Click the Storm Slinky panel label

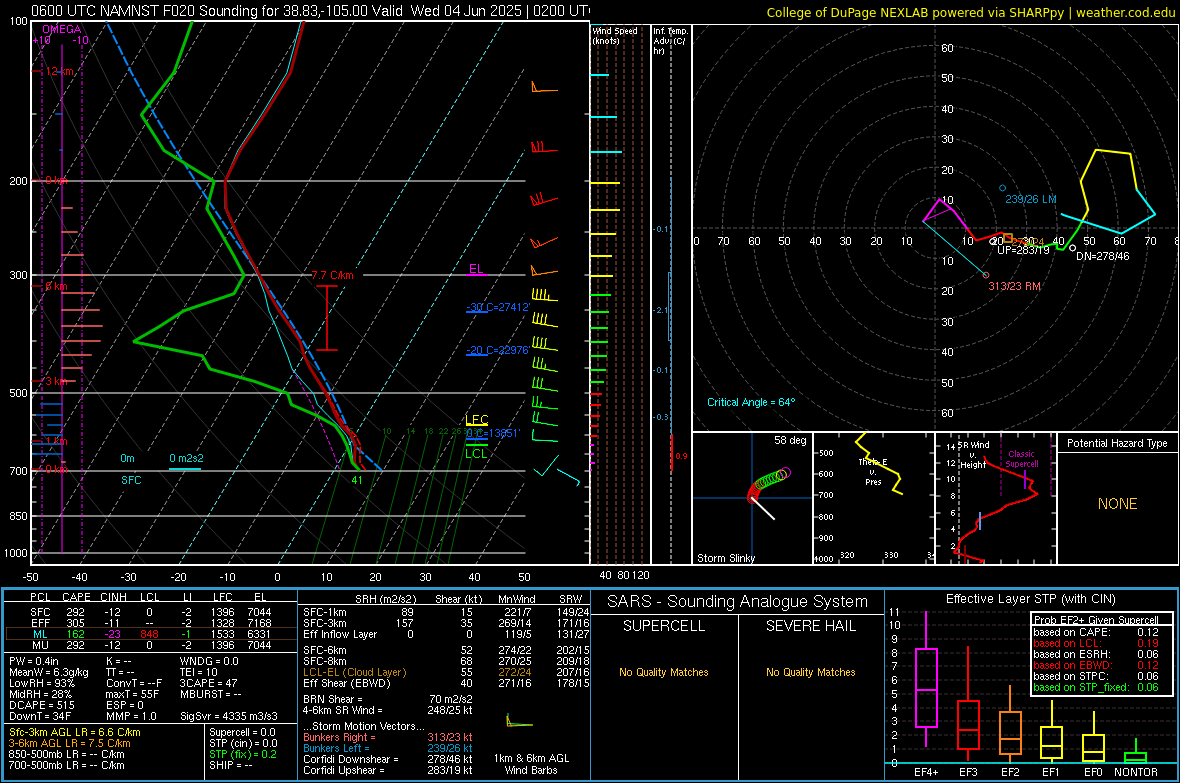tap(725, 558)
